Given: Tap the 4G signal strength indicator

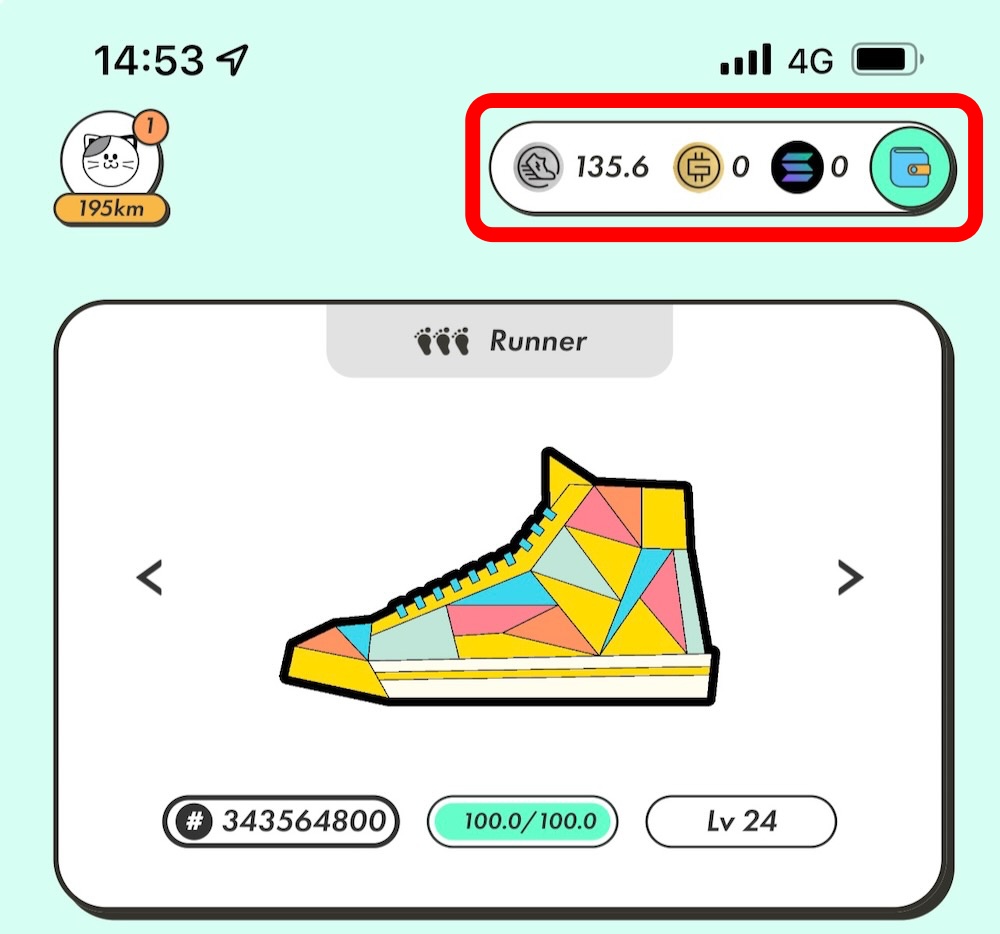Looking at the screenshot, I should (x=746, y=60).
